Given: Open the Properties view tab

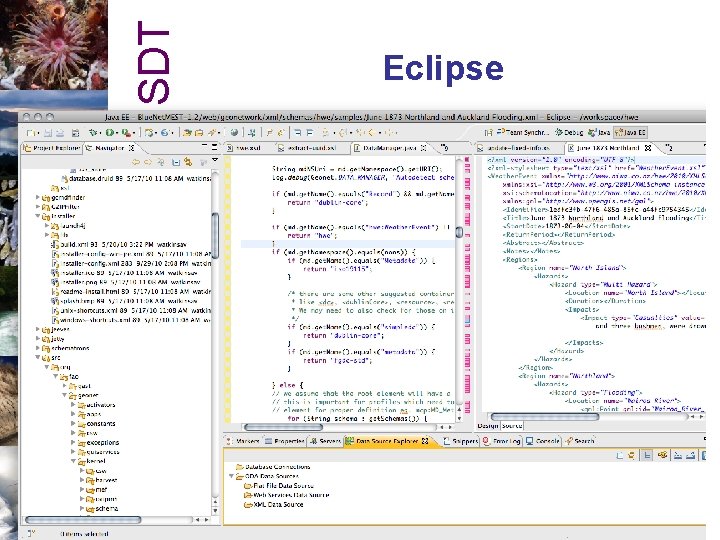Looking at the screenshot, I should point(285,441).
